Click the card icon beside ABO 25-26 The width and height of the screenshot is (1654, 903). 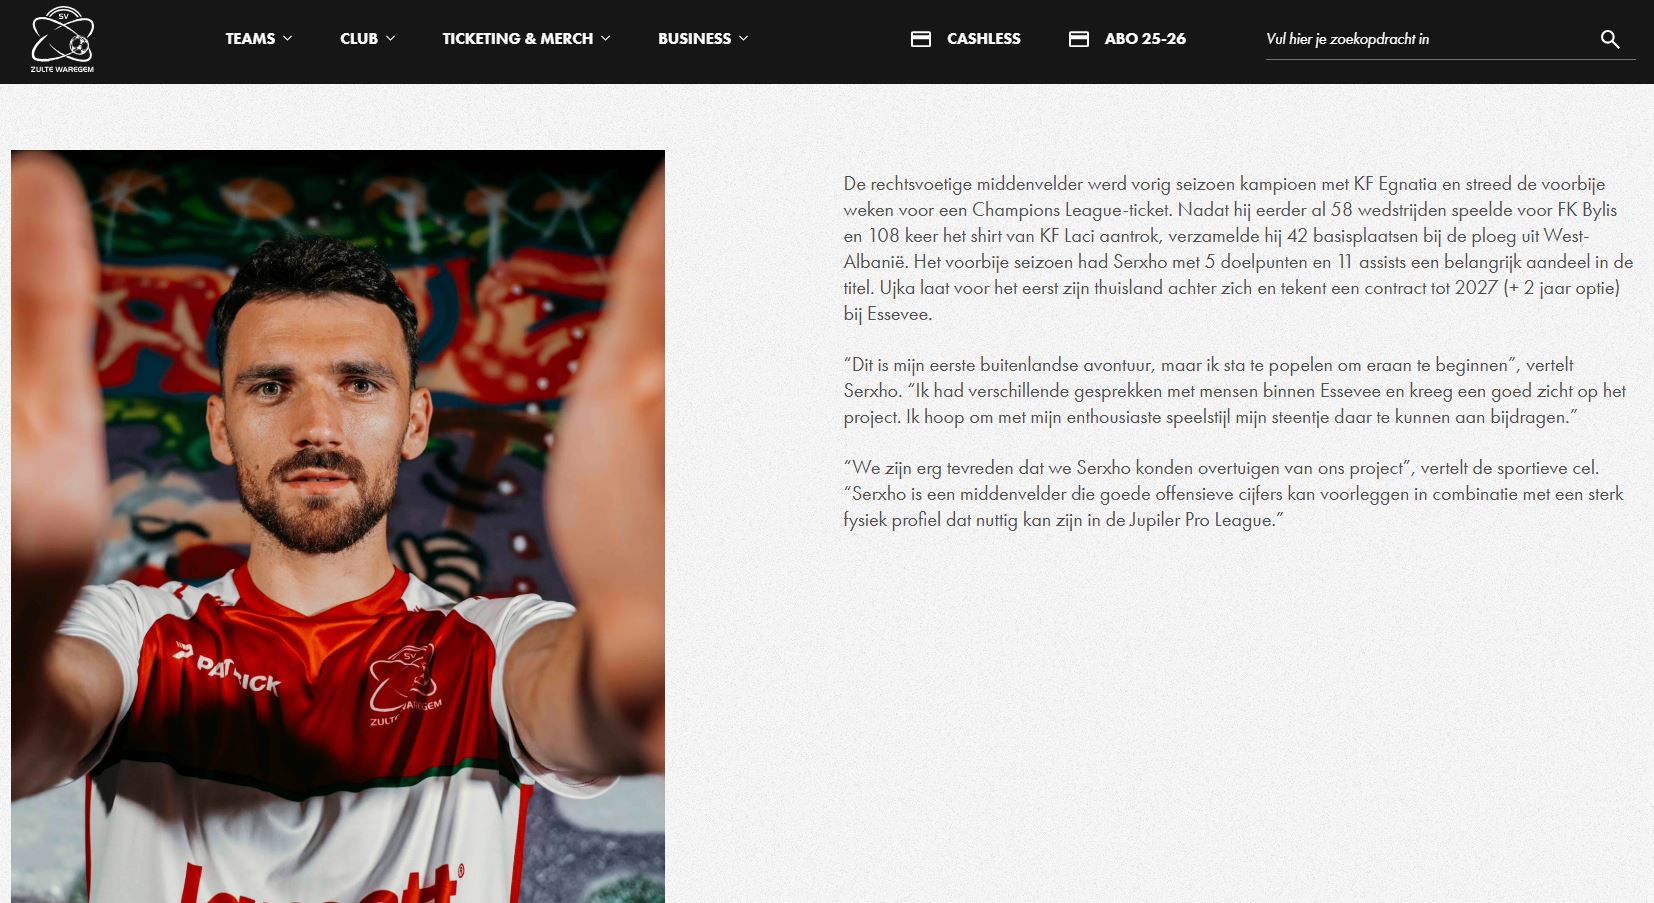pyautogui.click(x=1078, y=39)
